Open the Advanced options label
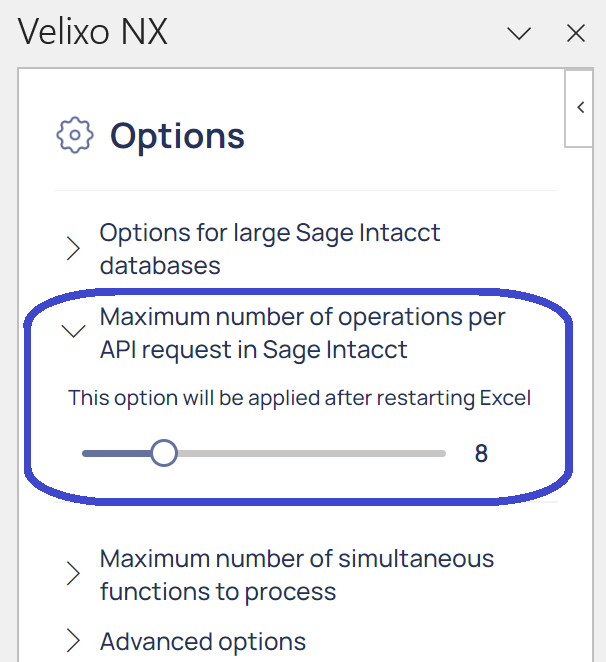 click(x=203, y=642)
